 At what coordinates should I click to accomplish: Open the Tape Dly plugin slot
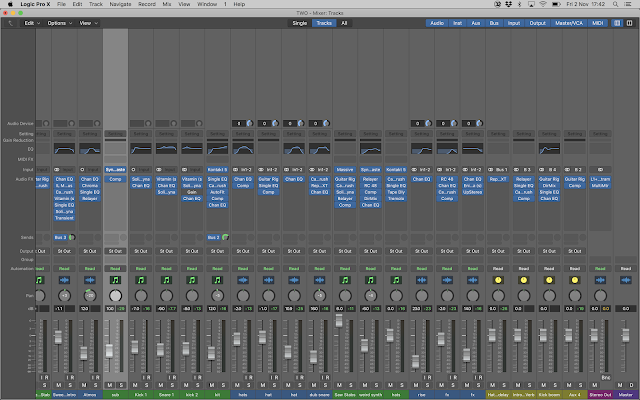pyautogui.click(x=396, y=192)
